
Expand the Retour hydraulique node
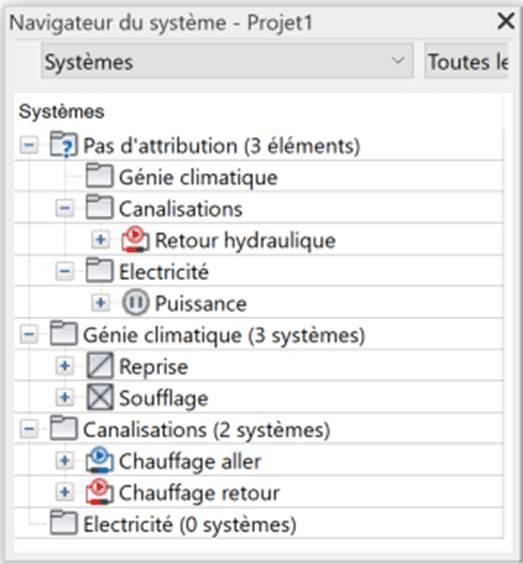[x=101, y=240]
